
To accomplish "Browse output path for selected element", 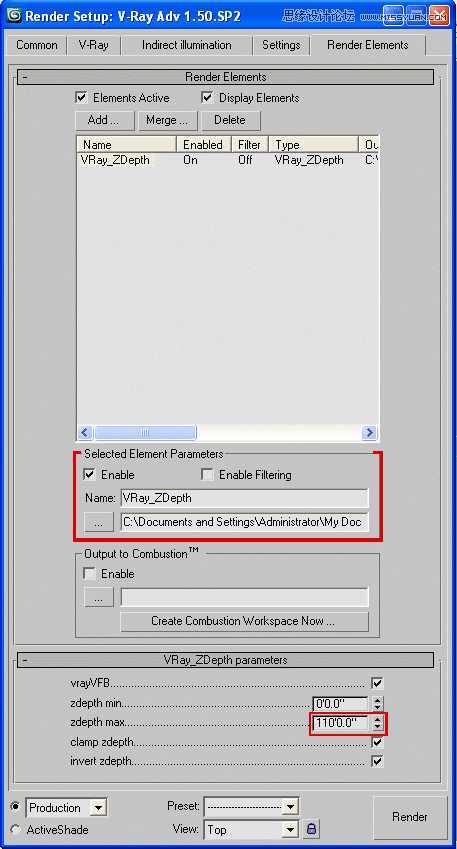I will click(99, 523).
